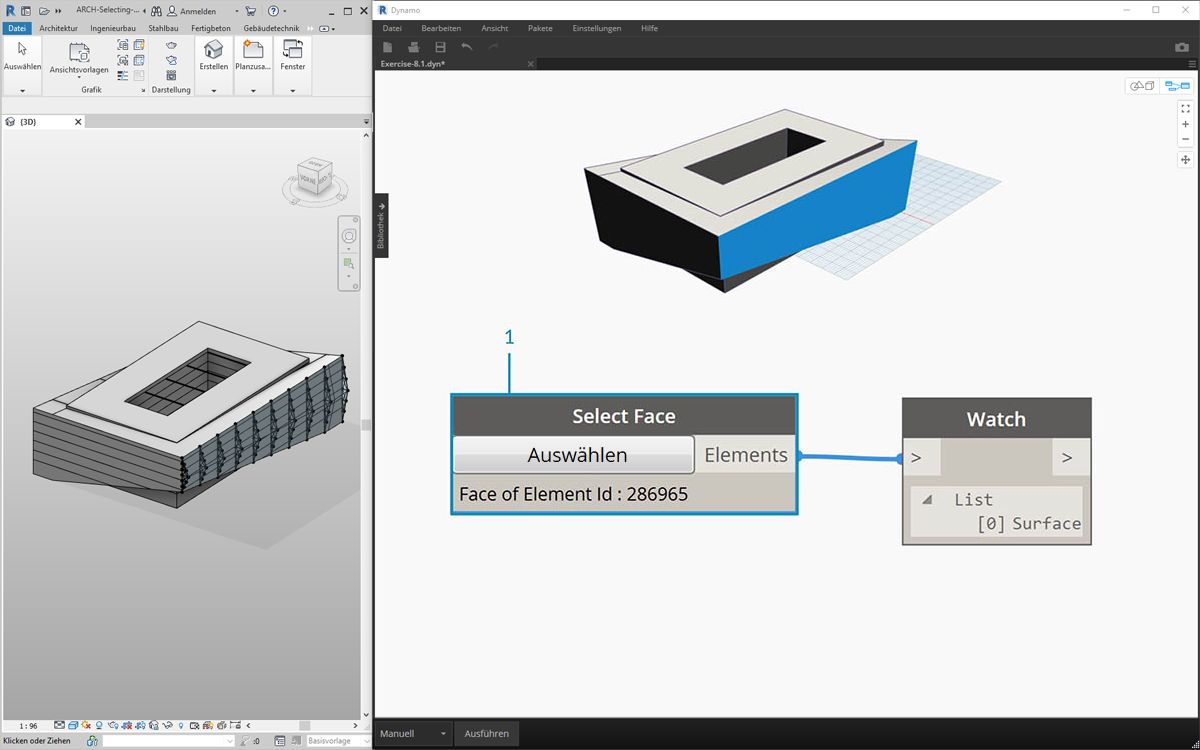
Task: Redo action in Dynamo toolbar
Action: 493,47
